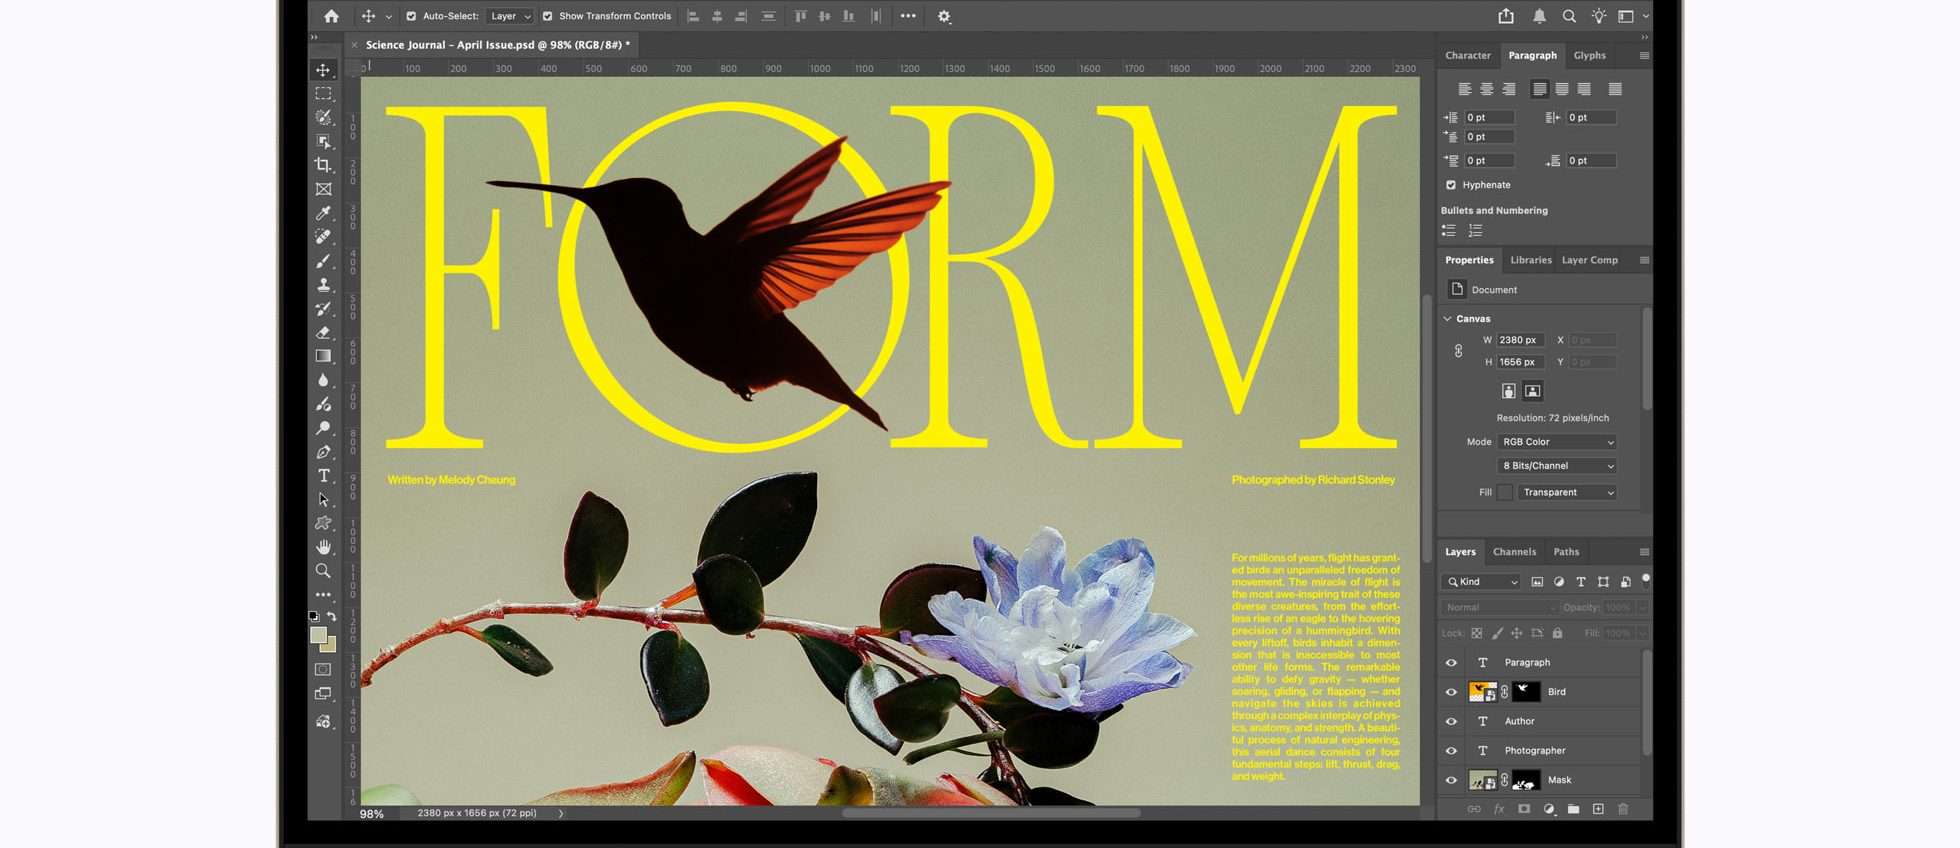Click the Home button

331,16
